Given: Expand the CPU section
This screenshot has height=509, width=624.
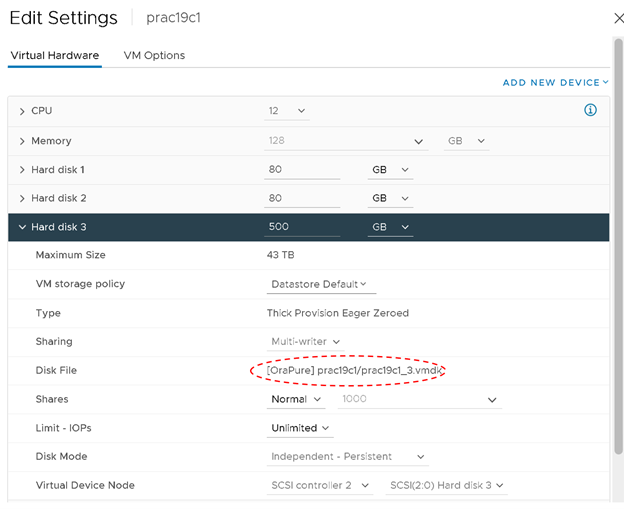Looking at the screenshot, I should 22,111.
